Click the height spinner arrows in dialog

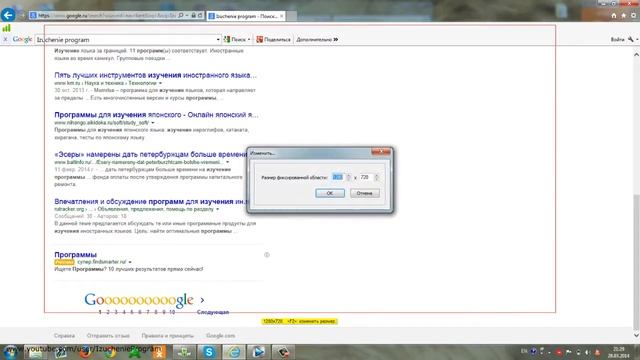(376, 177)
